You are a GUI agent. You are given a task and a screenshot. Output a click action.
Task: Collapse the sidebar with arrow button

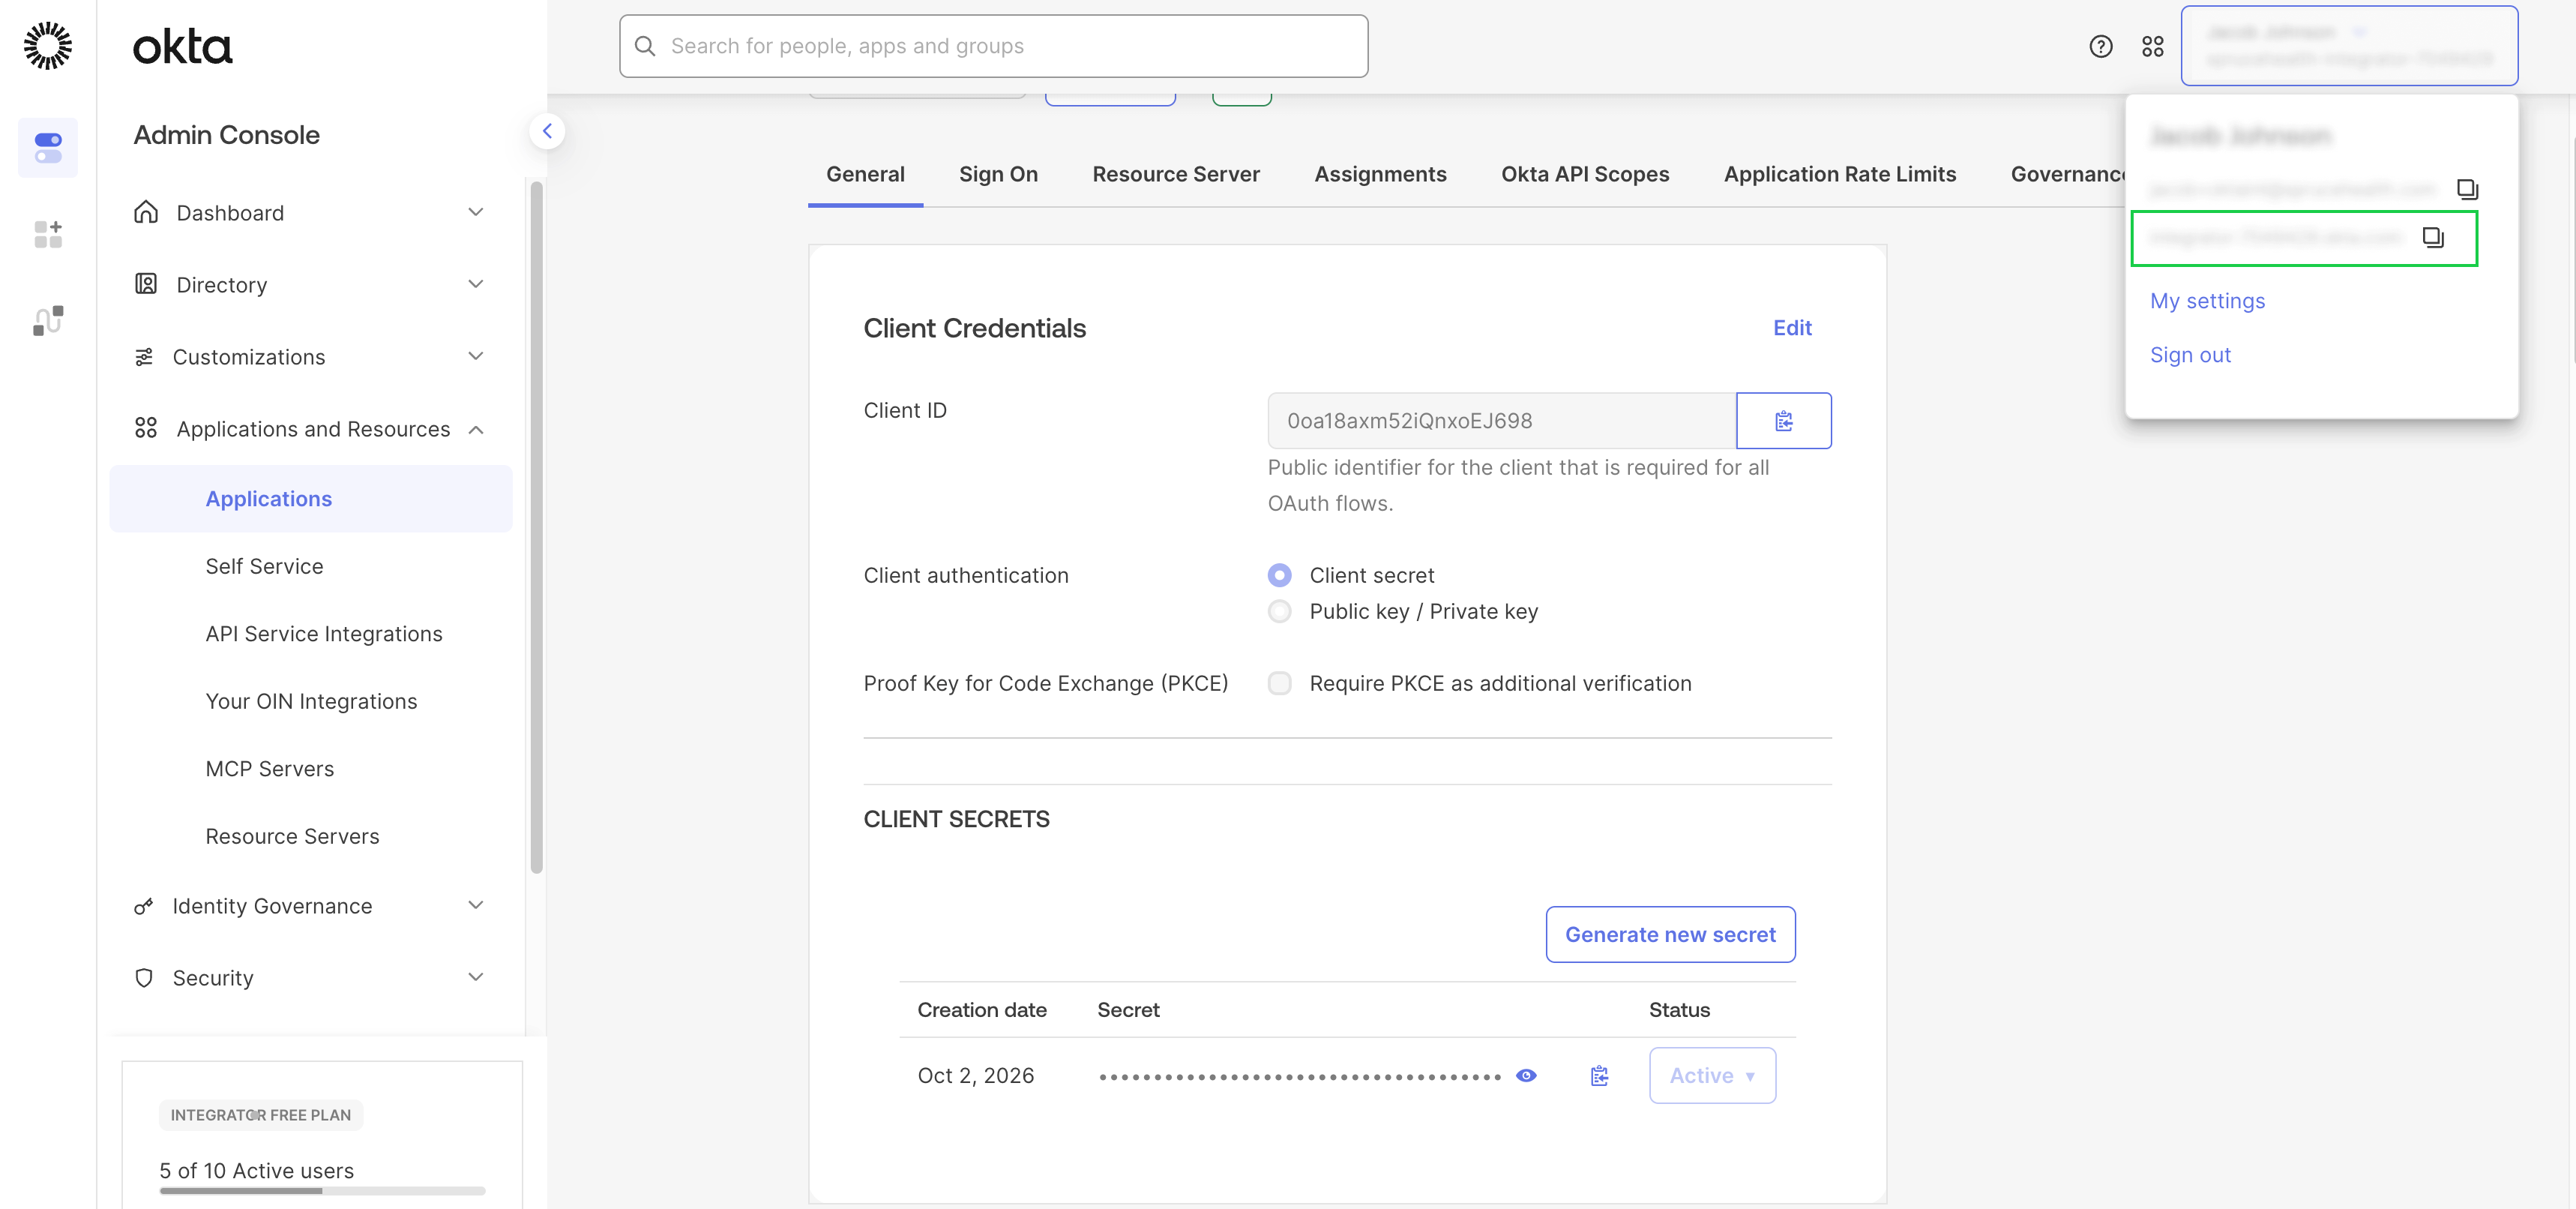coord(547,131)
